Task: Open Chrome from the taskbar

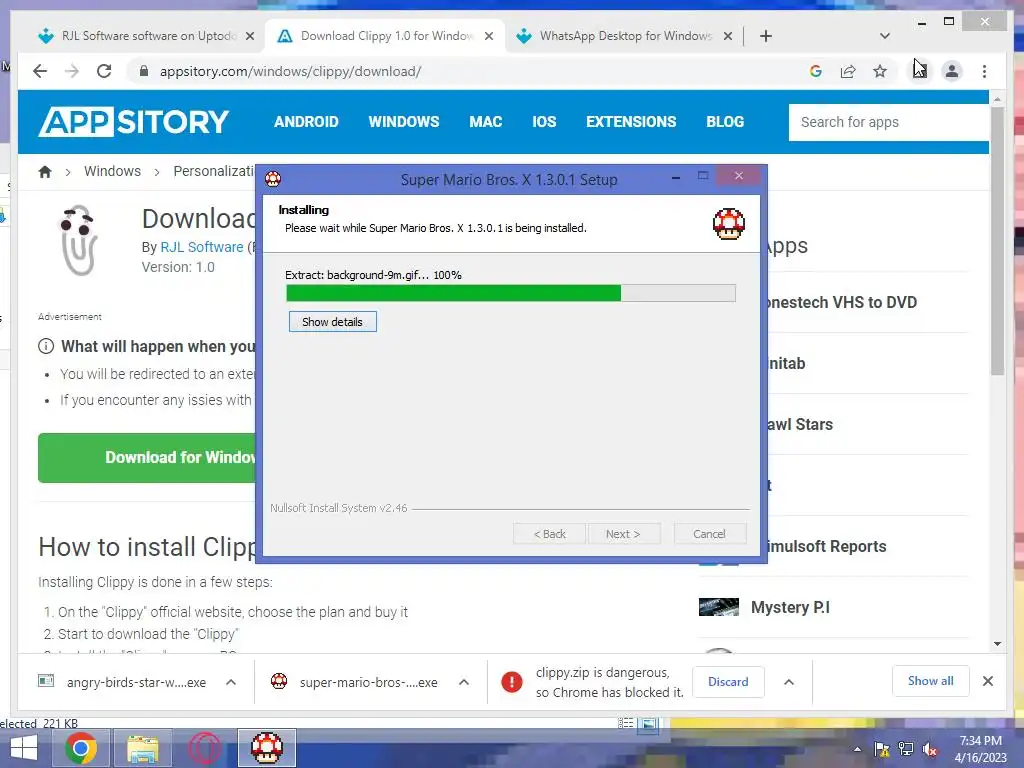Action: pos(81,748)
